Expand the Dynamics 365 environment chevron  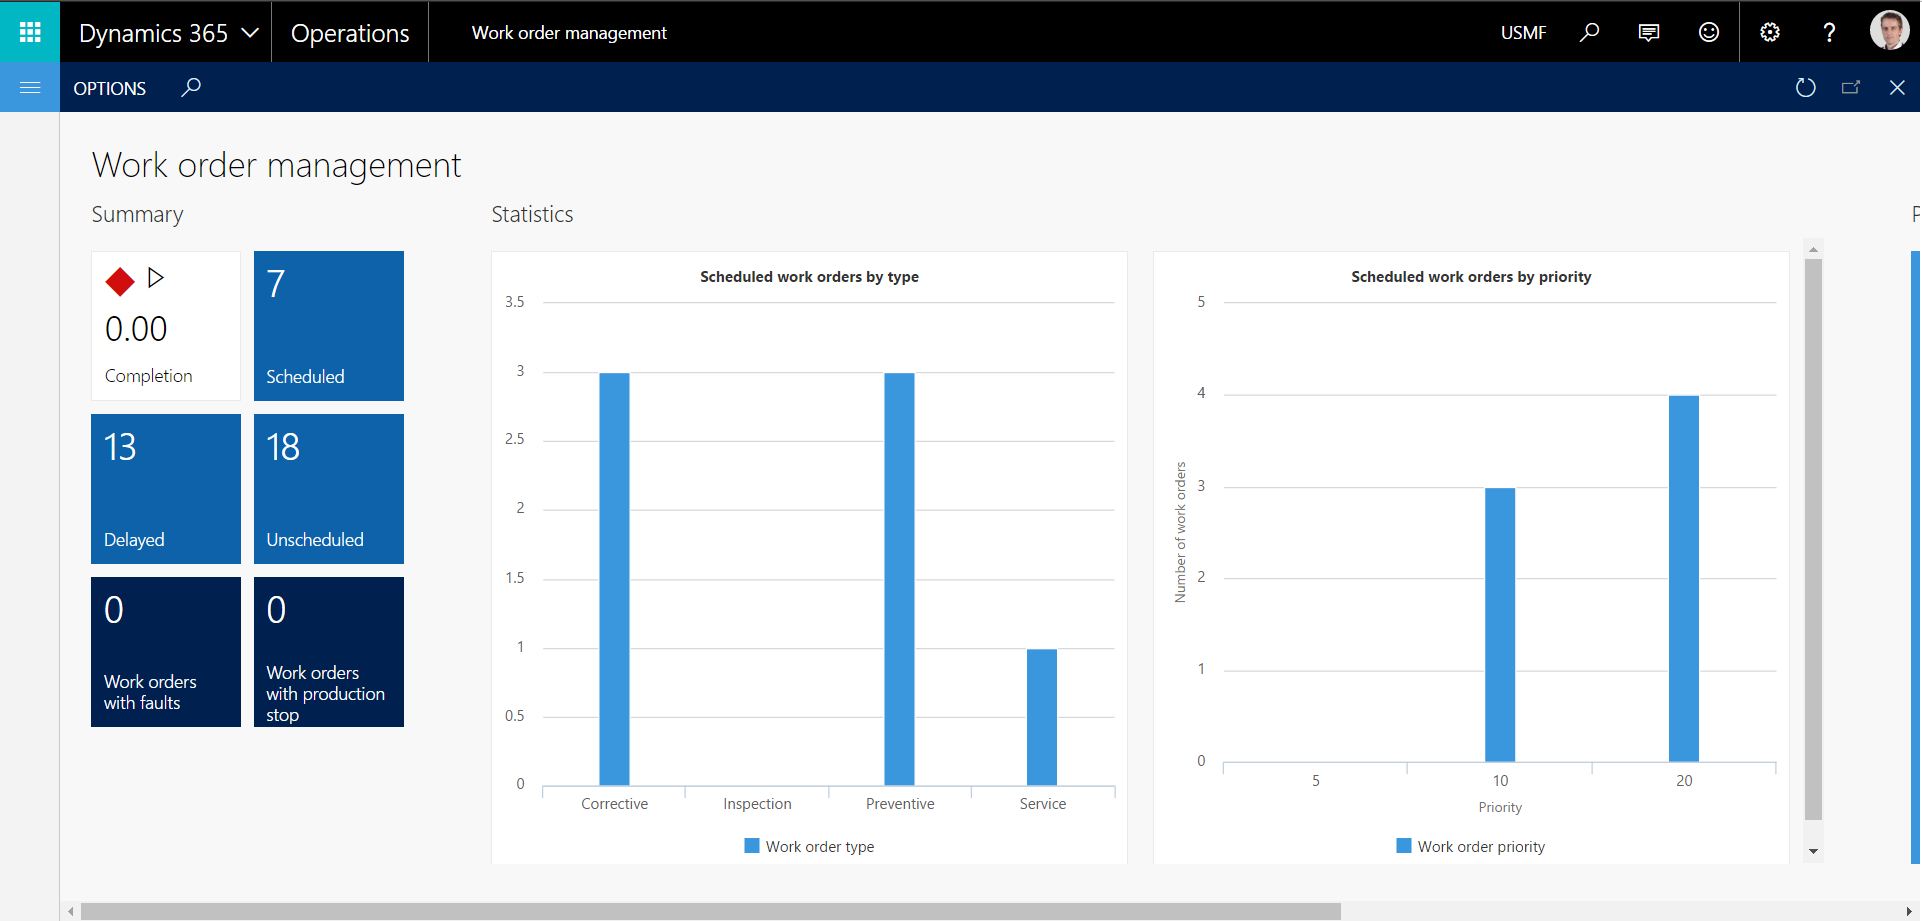(251, 31)
